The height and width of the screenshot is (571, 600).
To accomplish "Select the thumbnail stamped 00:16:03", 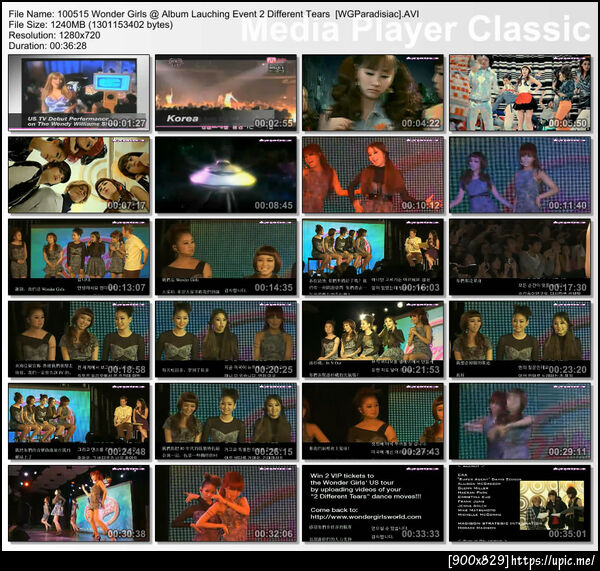I will click(373, 257).
